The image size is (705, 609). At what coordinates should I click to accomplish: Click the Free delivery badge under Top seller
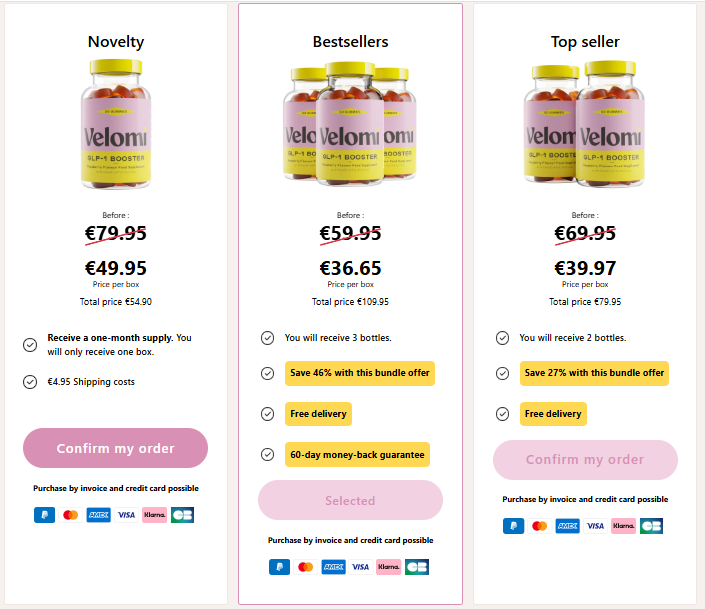tap(553, 414)
